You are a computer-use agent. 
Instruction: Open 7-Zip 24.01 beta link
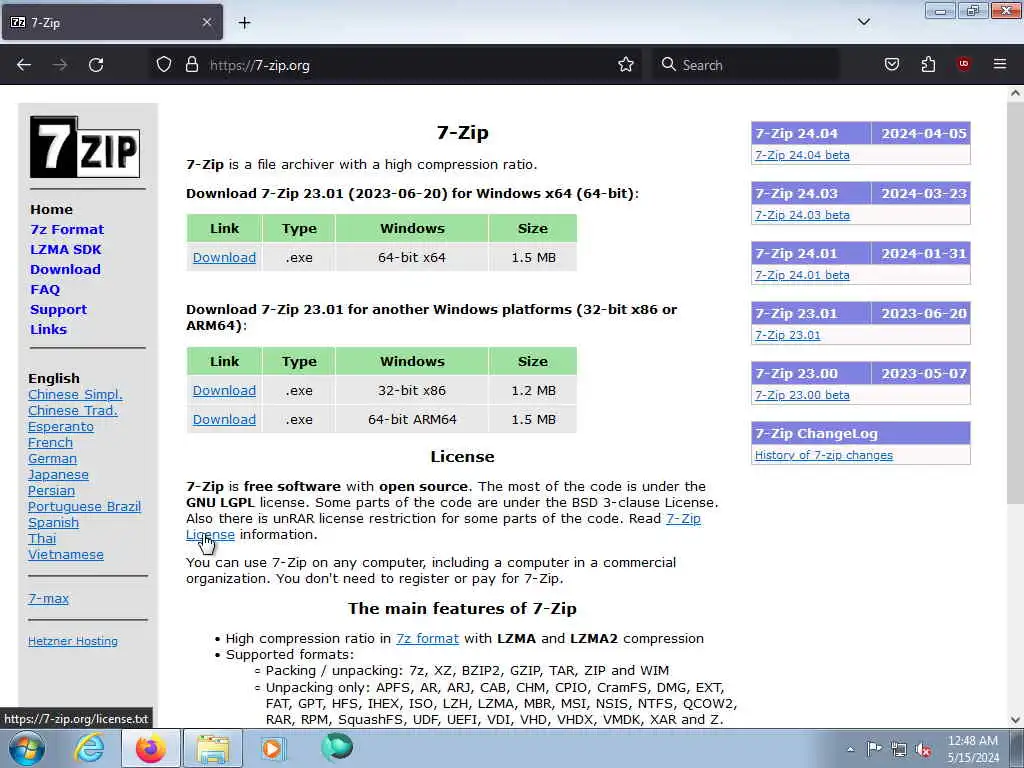[802, 275]
